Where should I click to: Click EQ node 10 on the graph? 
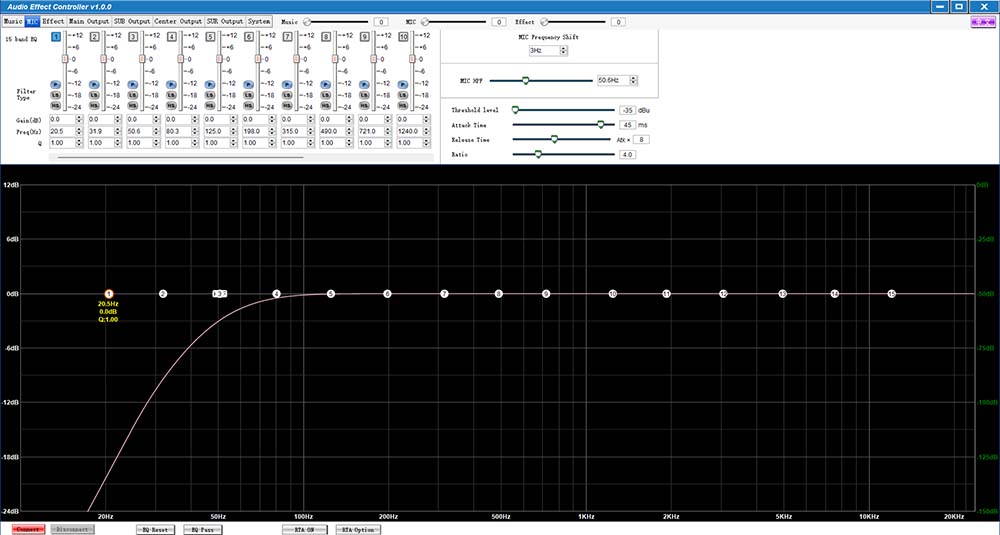612,294
